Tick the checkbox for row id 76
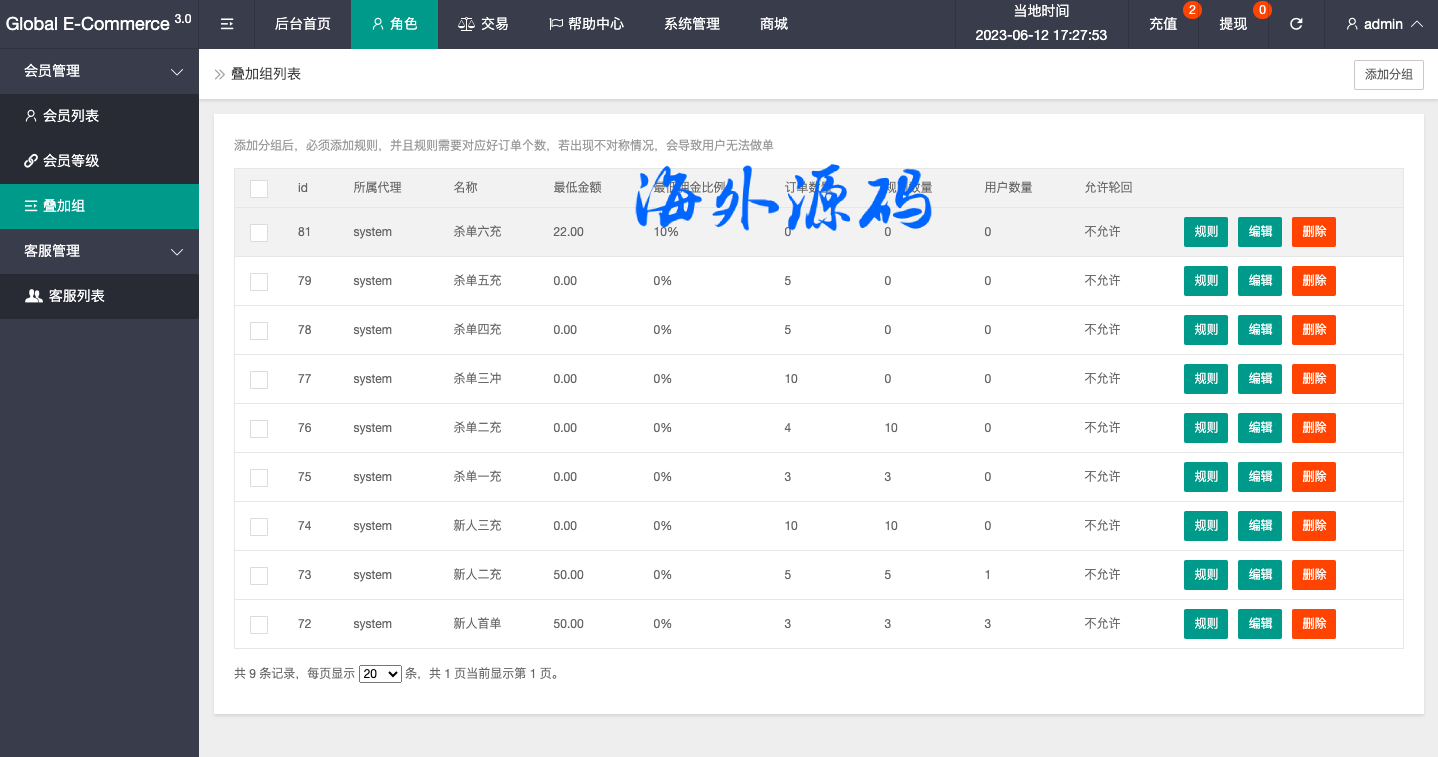The height and width of the screenshot is (757, 1438). [x=259, y=429]
